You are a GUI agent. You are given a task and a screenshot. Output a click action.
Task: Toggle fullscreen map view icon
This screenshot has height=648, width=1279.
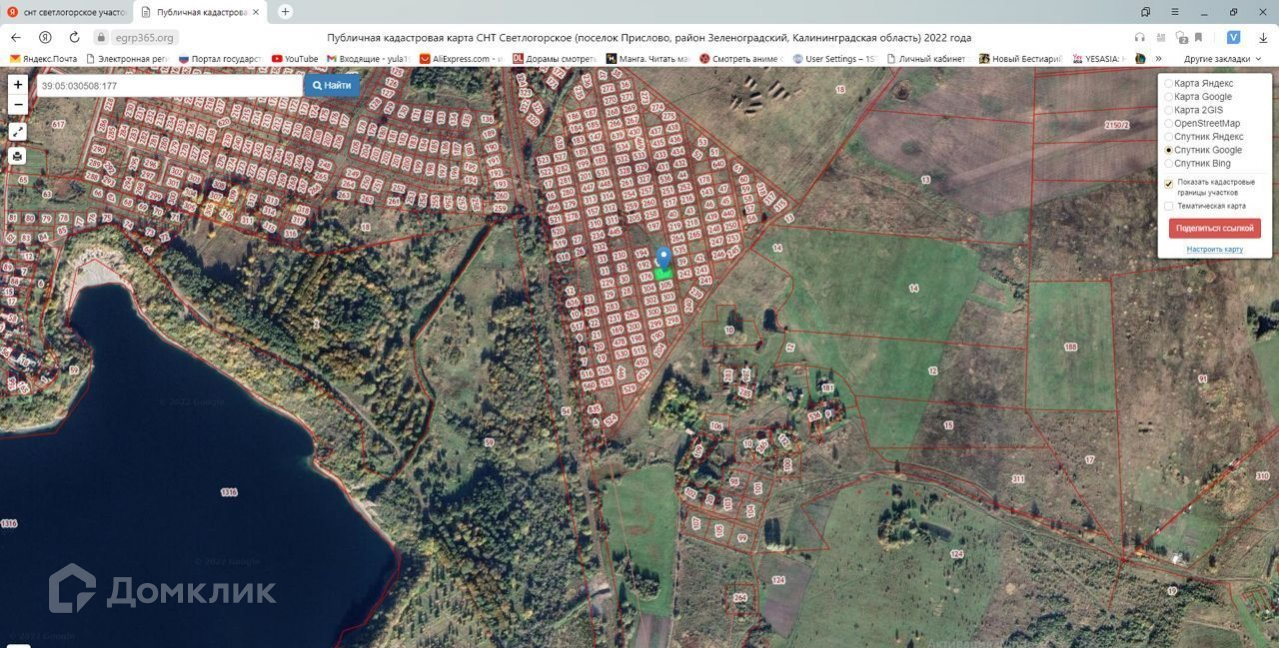[18, 131]
